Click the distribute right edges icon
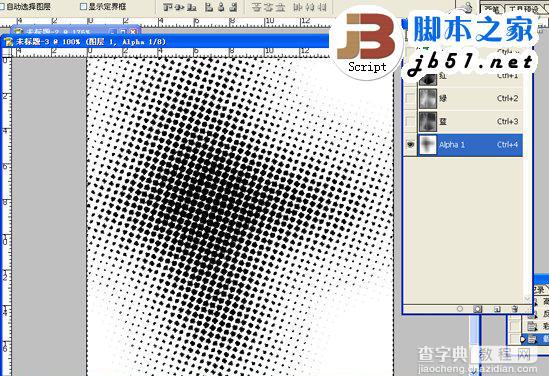 322,7
